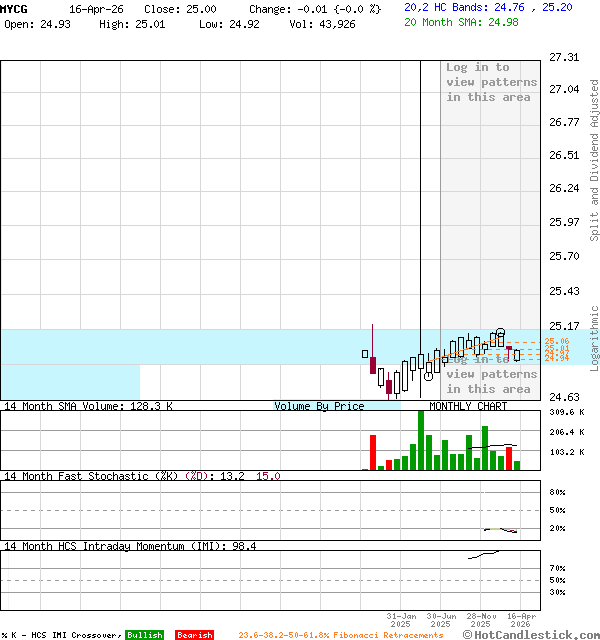The height and width of the screenshot is (640, 600).
Task: Click the small hollow candle left of the red candle
Action: (x=365, y=353)
